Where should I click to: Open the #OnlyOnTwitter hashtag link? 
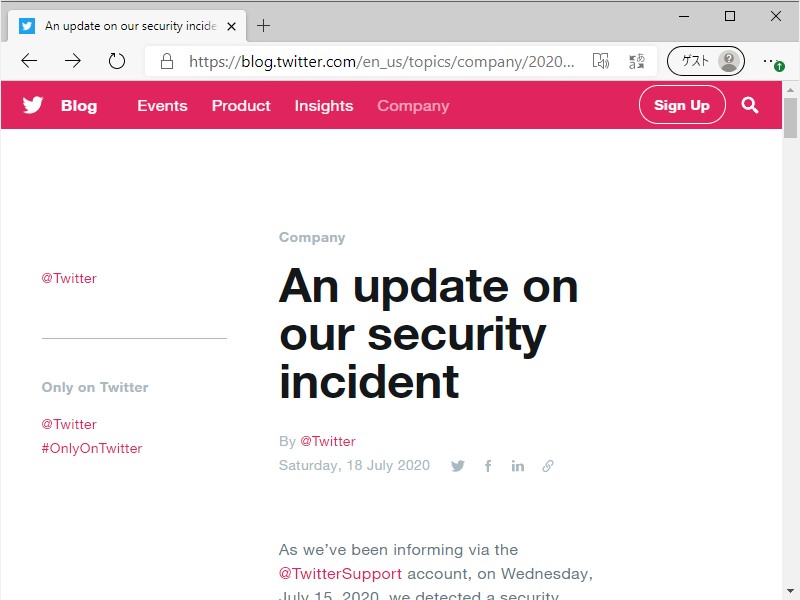pyautogui.click(x=92, y=448)
